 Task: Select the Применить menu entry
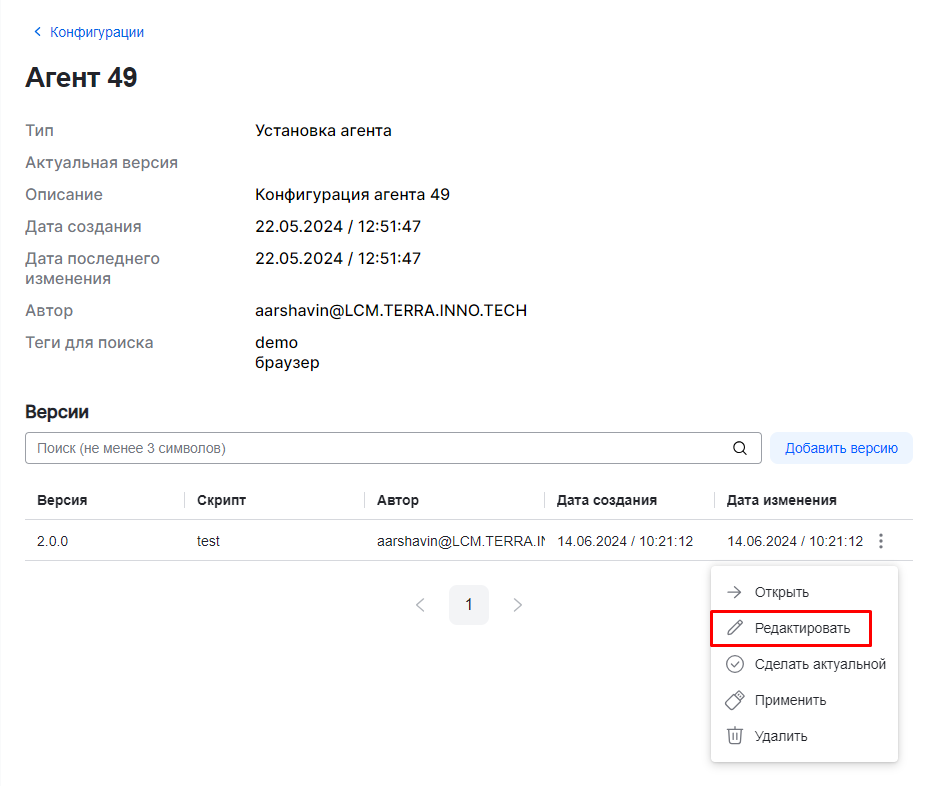click(x=790, y=700)
